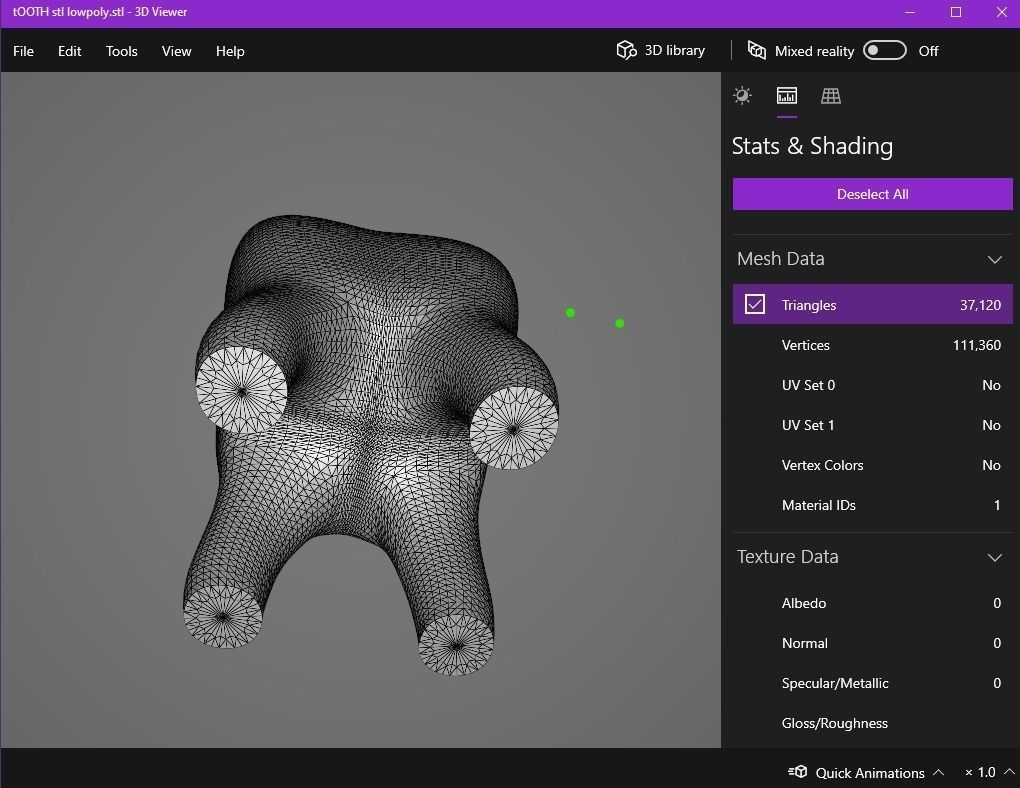This screenshot has width=1020, height=788.
Task: Open the Grid & Views tab icon
Action: point(831,96)
